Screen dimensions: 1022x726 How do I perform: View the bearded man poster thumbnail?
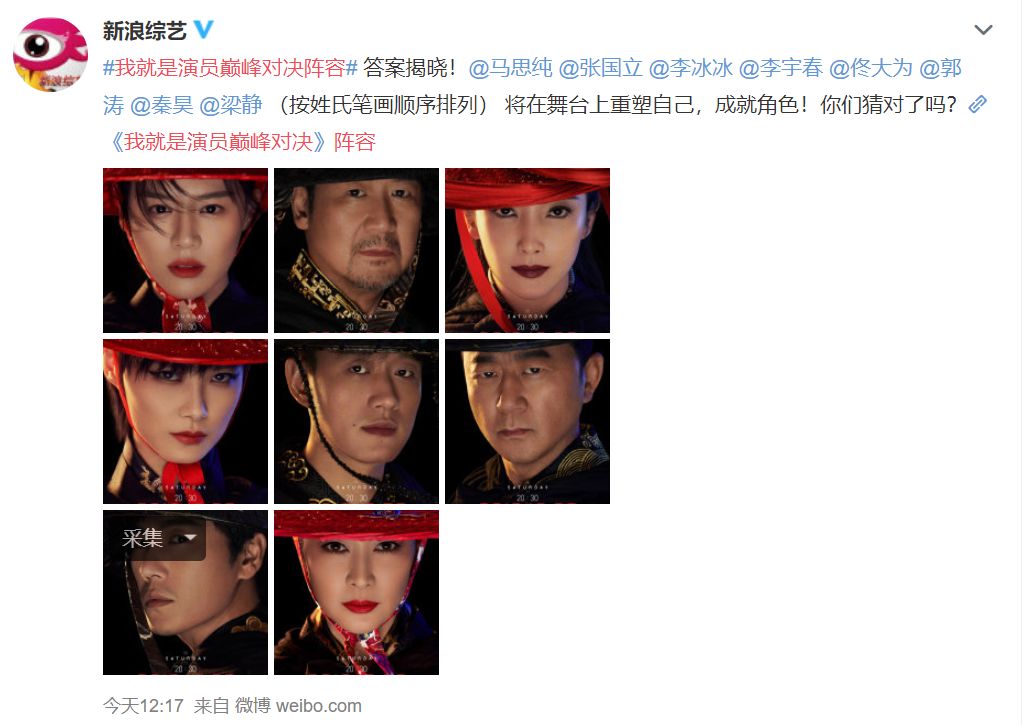(x=357, y=250)
